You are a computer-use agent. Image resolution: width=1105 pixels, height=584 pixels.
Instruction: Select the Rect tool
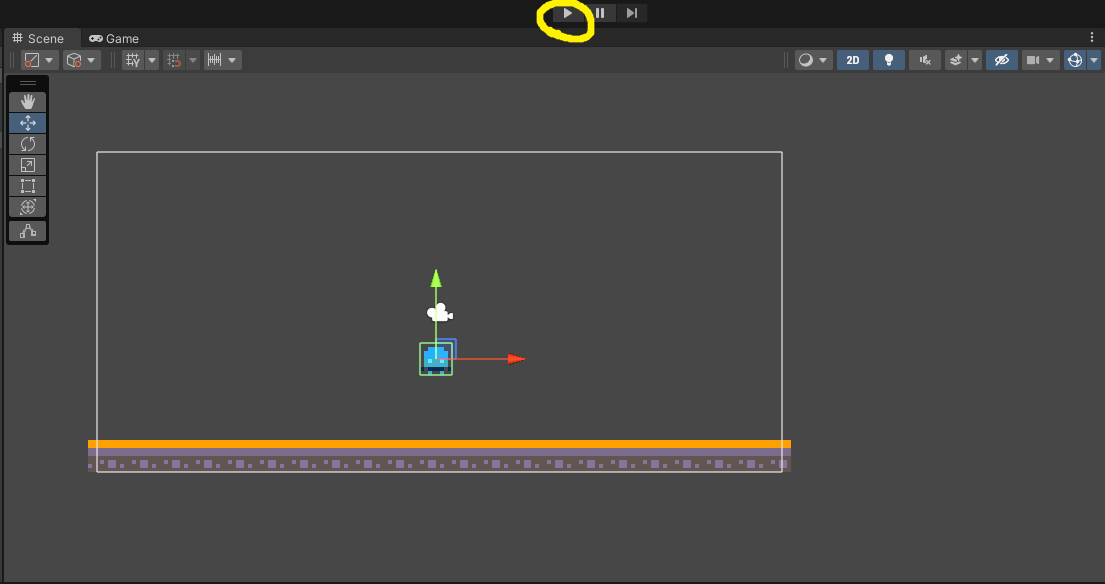(27, 186)
